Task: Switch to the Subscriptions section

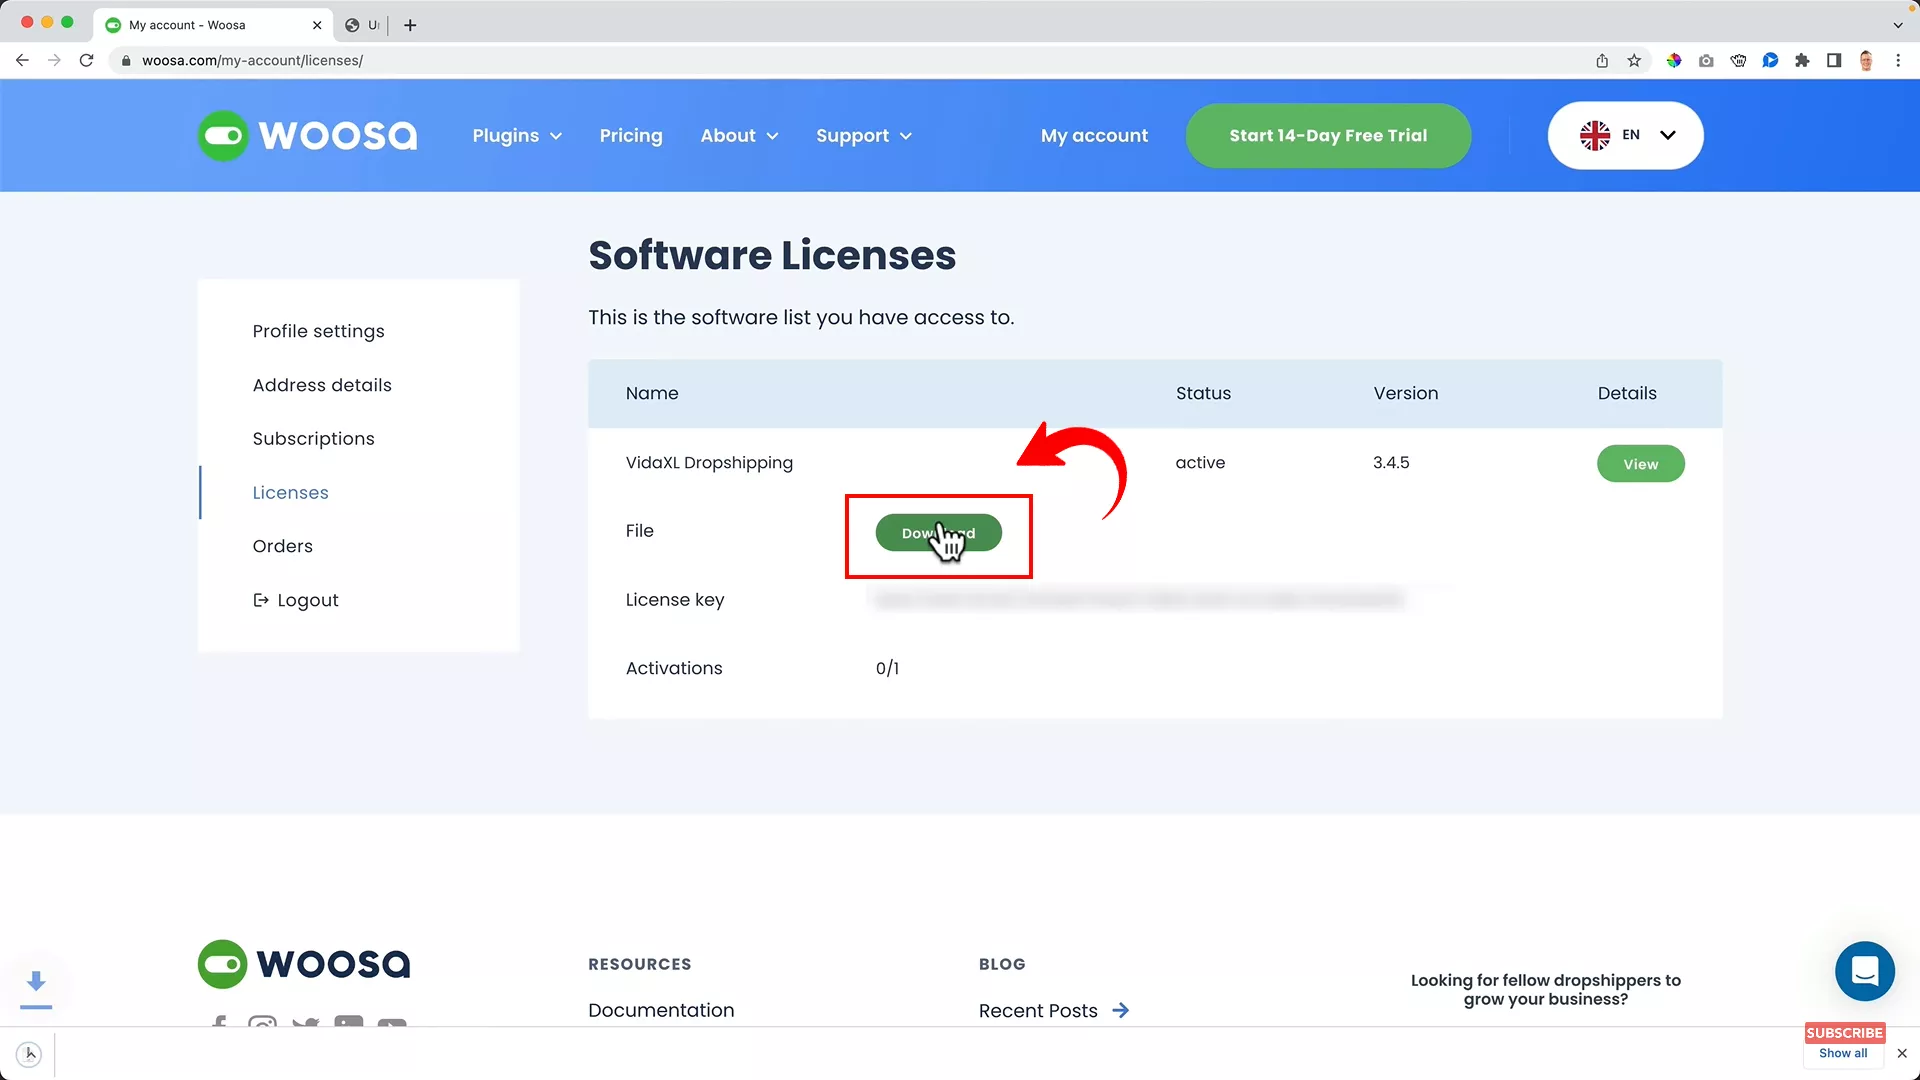Action: pos(313,438)
